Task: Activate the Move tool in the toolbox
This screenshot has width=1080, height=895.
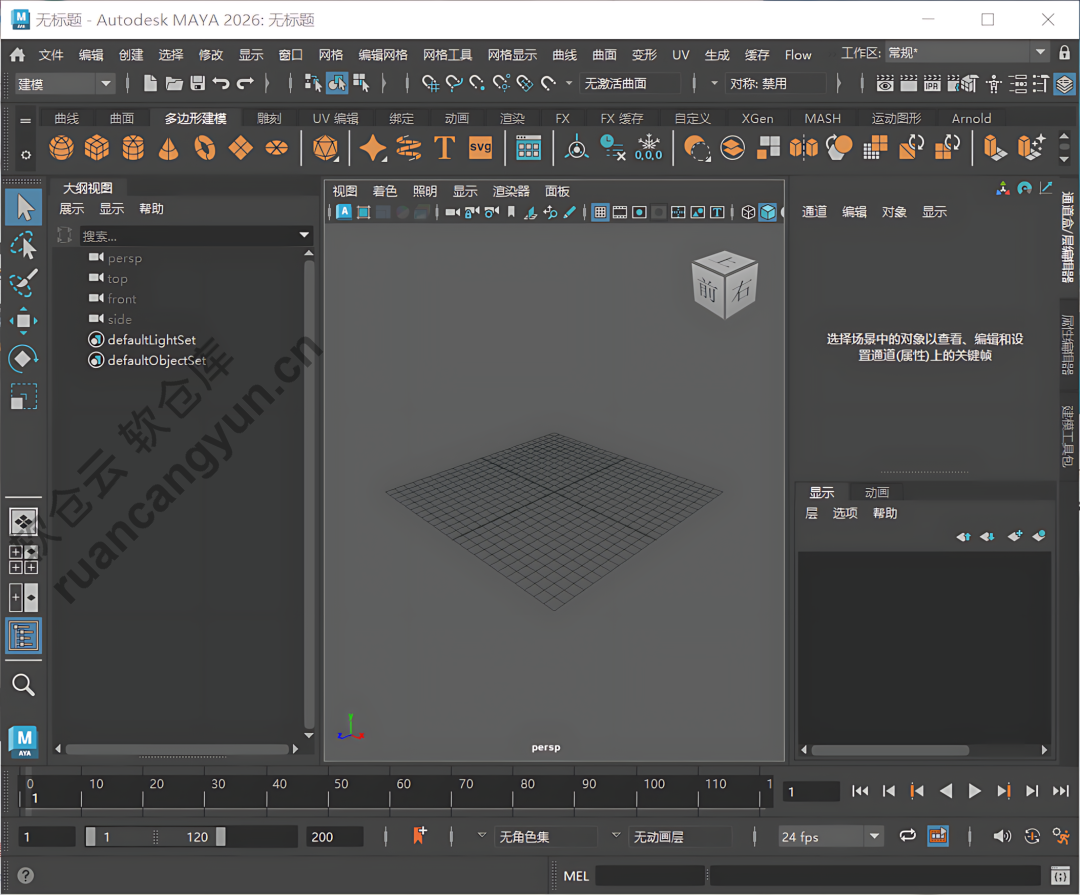Action: pyautogui.click(x=25, y=320)
